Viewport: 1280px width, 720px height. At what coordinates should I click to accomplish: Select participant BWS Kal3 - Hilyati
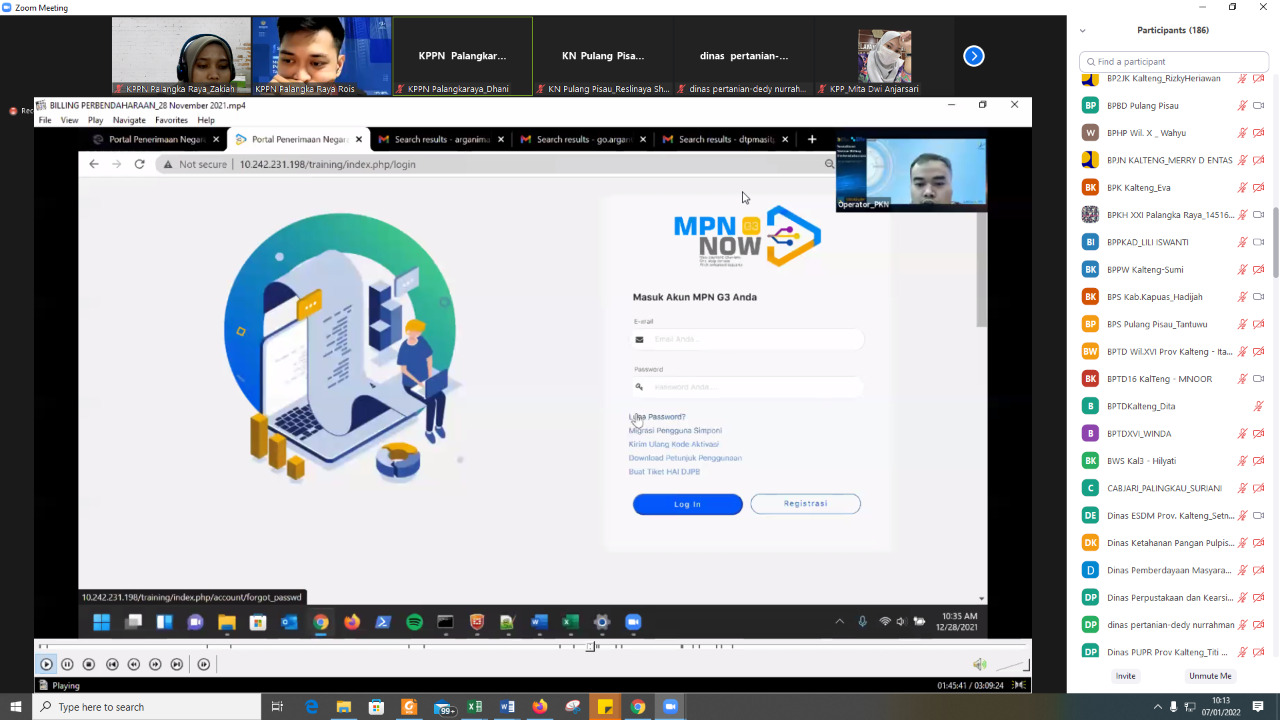[x=1174, y=461]
